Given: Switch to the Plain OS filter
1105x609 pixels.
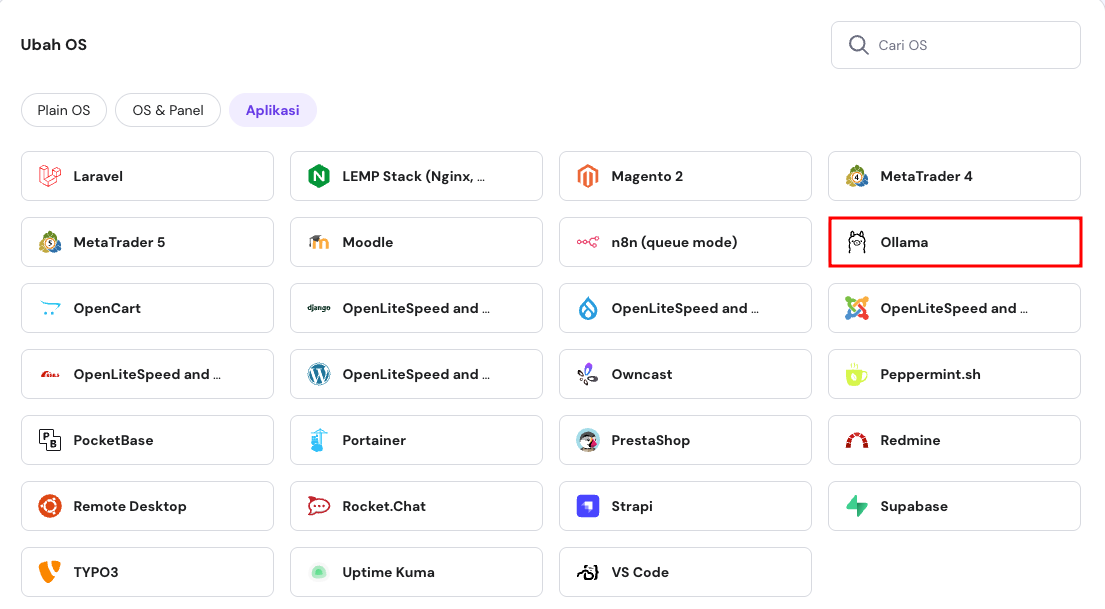Looking at the screenshot, I should 63,110.
